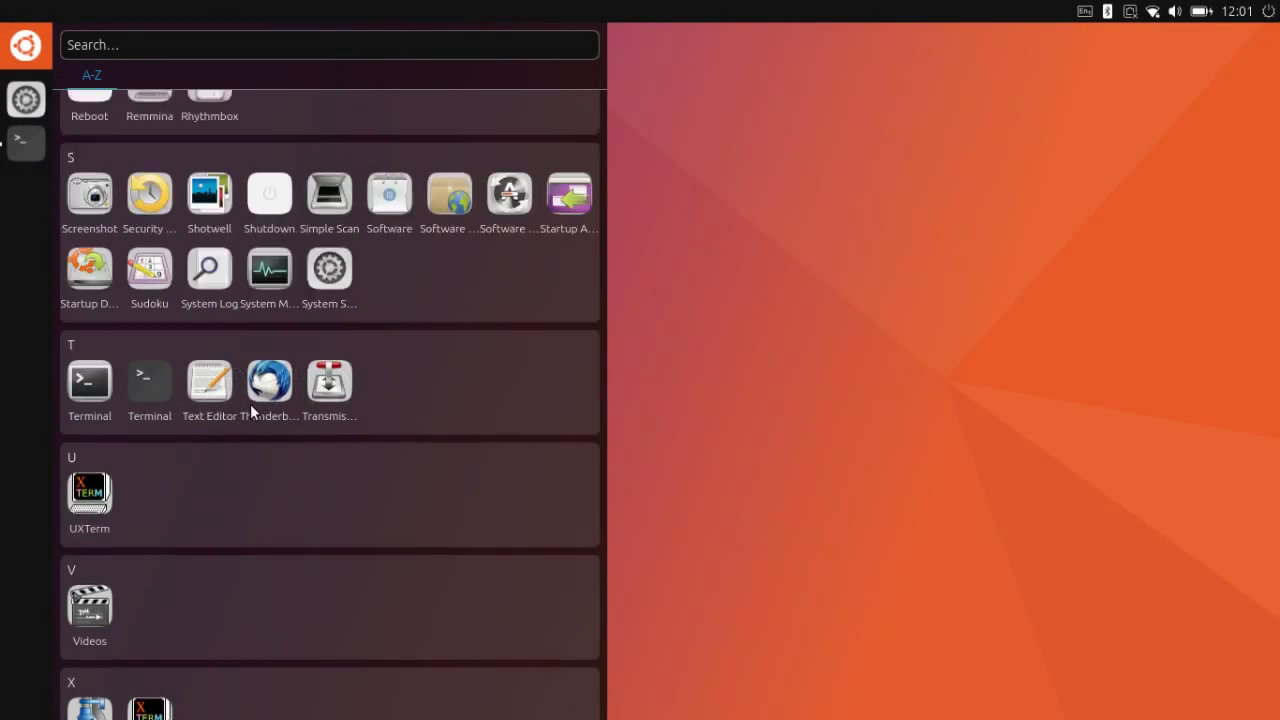The height and width of the screenshot is (720, 1280).
Task: Open the sound volume indicator
Action: point(1175,11)
